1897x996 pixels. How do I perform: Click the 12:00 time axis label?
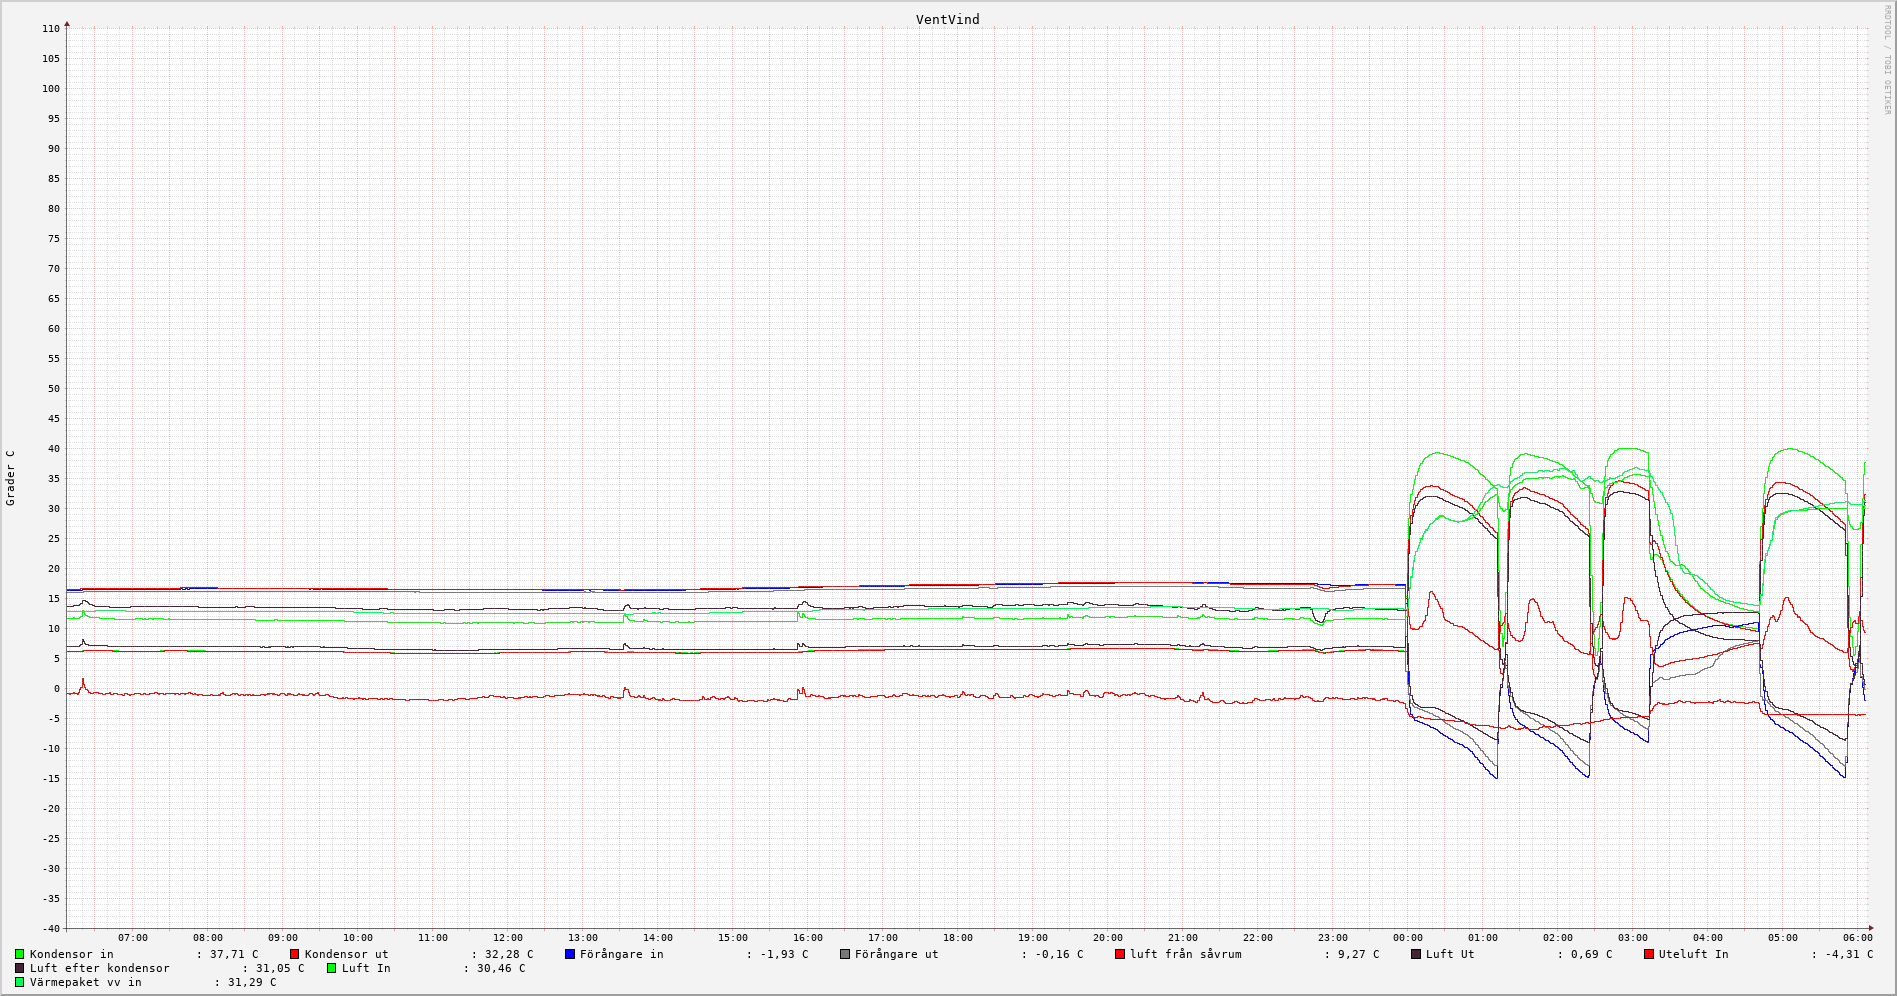click(507, 938)
